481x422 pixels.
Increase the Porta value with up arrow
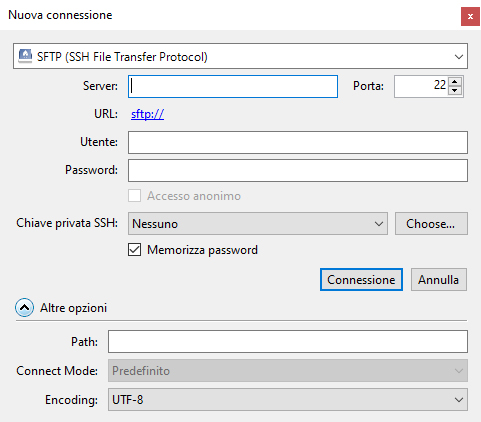tap(455, 81)
